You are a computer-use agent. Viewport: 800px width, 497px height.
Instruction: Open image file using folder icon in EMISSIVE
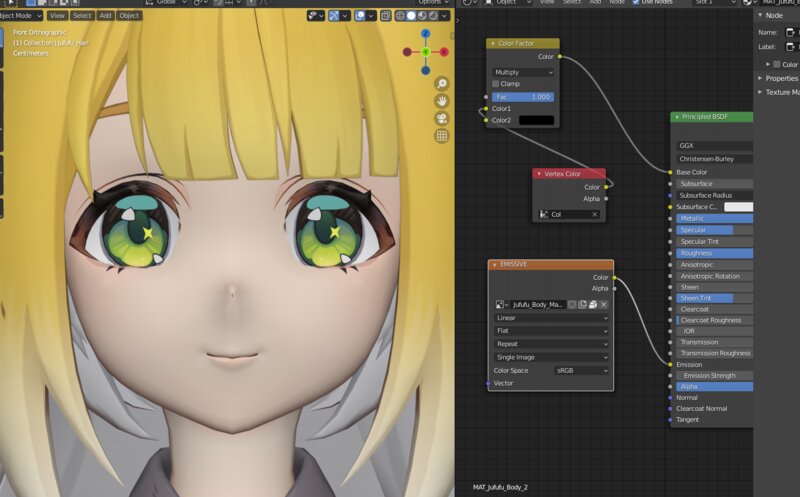pyautogui.click(x=593, y=305)
